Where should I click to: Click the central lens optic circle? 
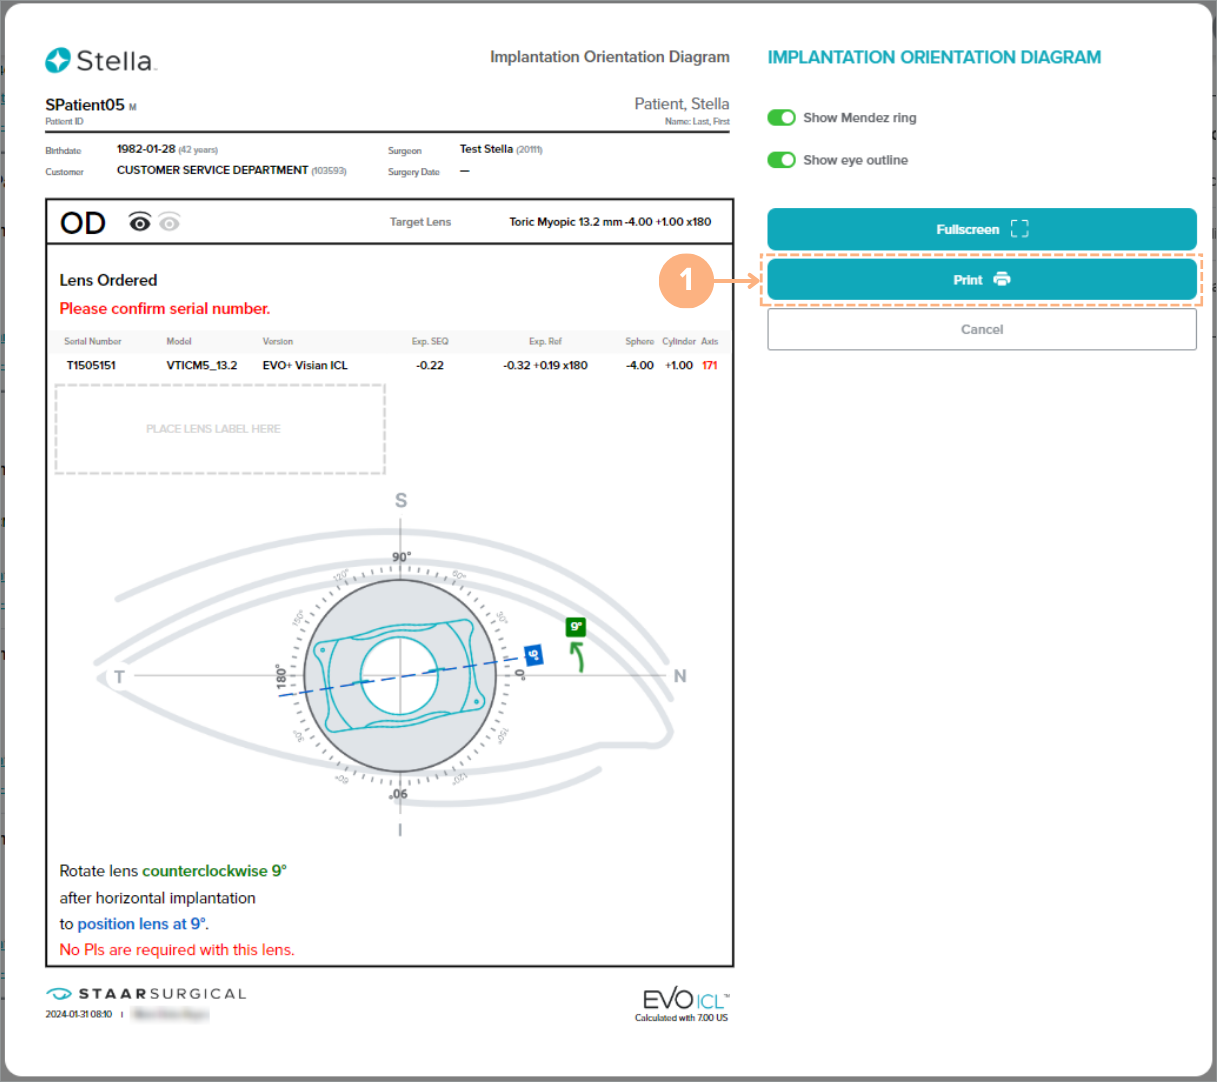pos(399,676)
